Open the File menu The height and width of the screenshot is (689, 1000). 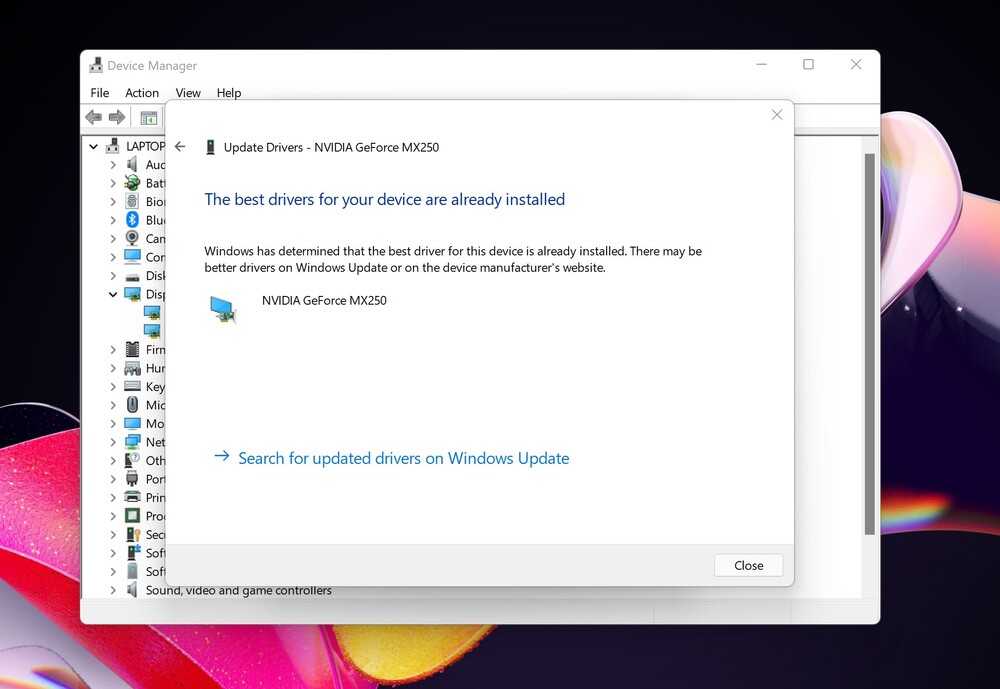[100, 93]
